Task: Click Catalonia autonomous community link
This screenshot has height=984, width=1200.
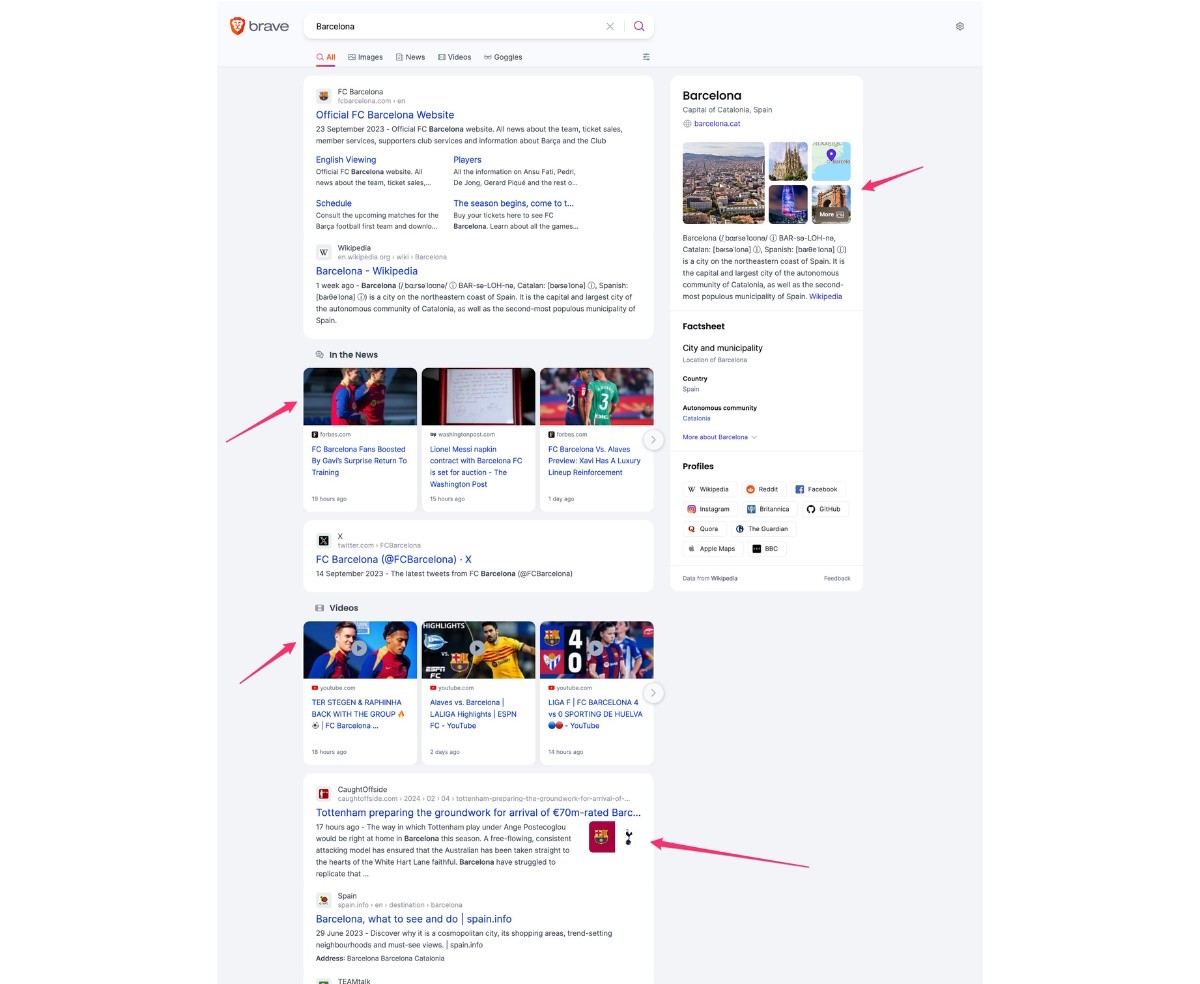Action: point(697,418)
